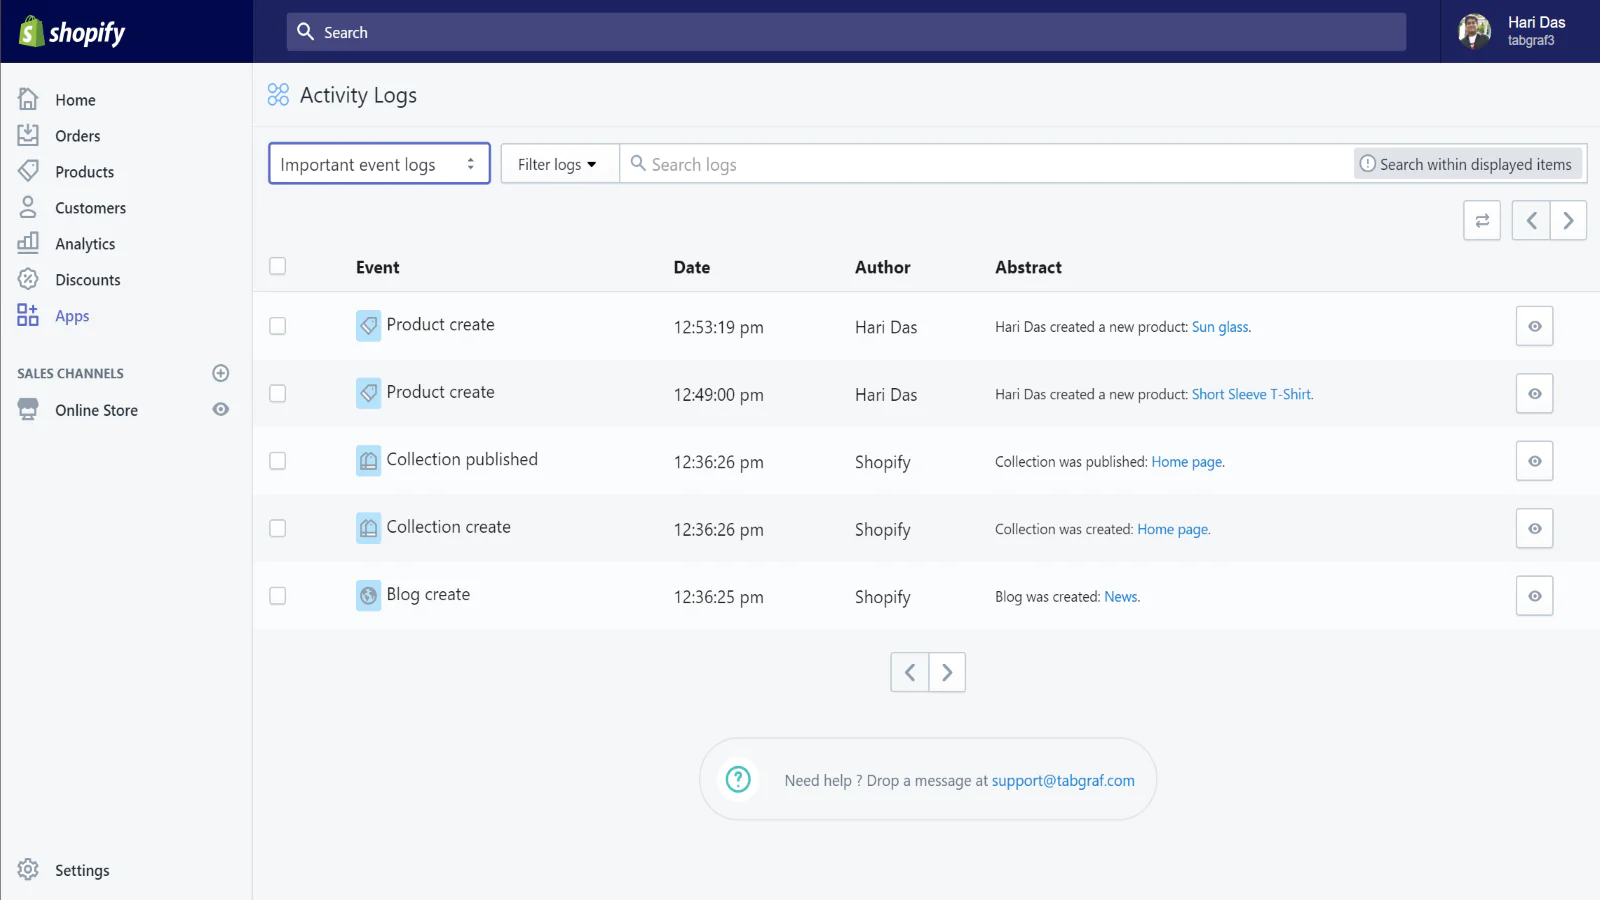Open Orders in the sidebar
This screenshot has height=900, width=1600.
click(x=77, y=136)
